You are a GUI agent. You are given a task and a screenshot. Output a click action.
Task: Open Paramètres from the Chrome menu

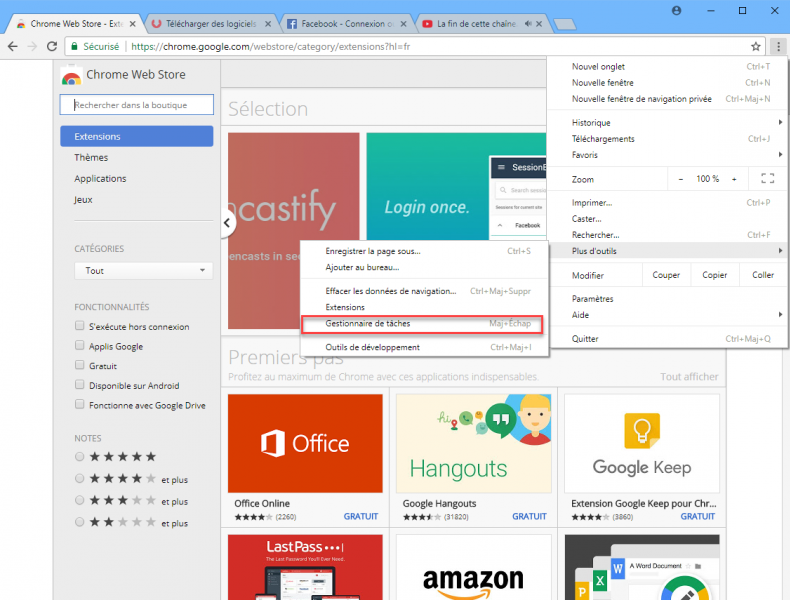(x=668, y=299)
